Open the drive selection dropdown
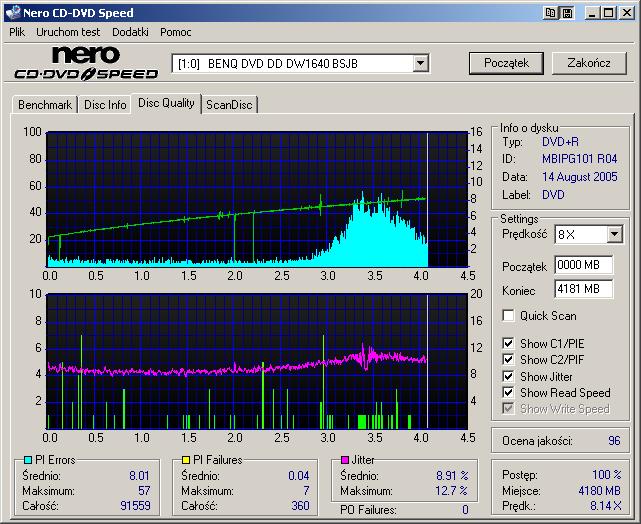The height and width of the screenshot is (524, 641). 420,64
